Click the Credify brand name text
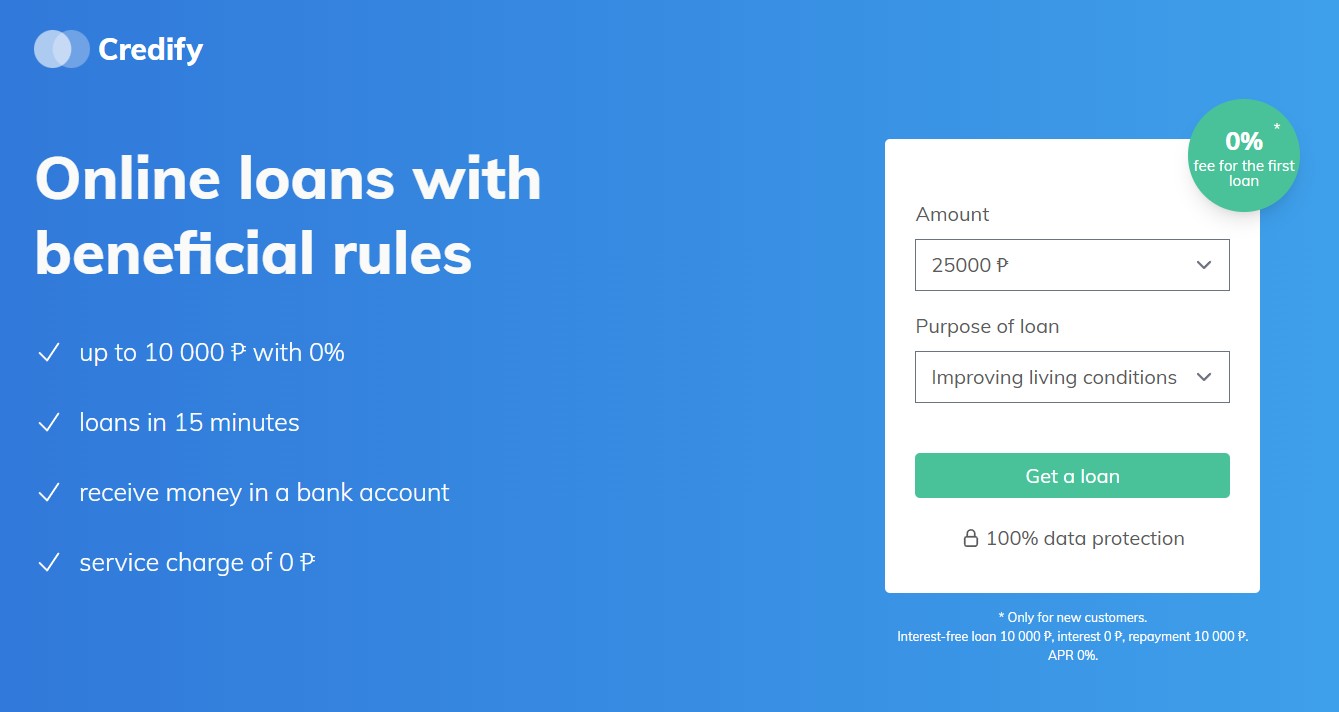The height and width of the screenshot is (712, 1339). [150, 49]
